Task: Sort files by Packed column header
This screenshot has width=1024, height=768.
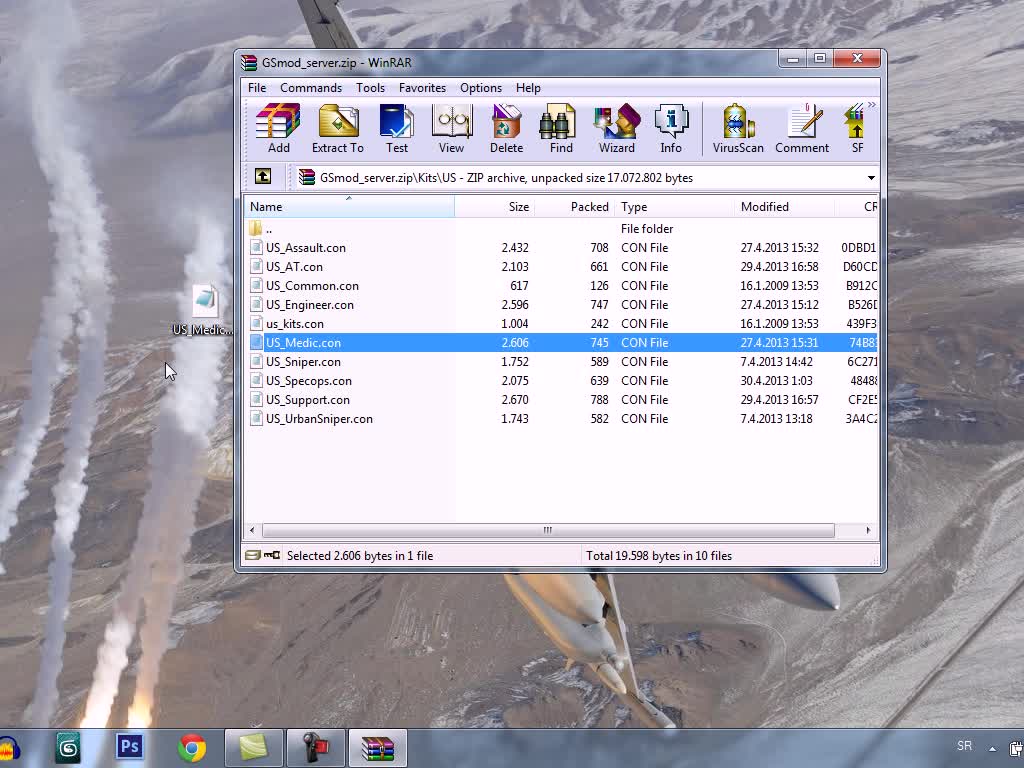Action: coord(575,206)
